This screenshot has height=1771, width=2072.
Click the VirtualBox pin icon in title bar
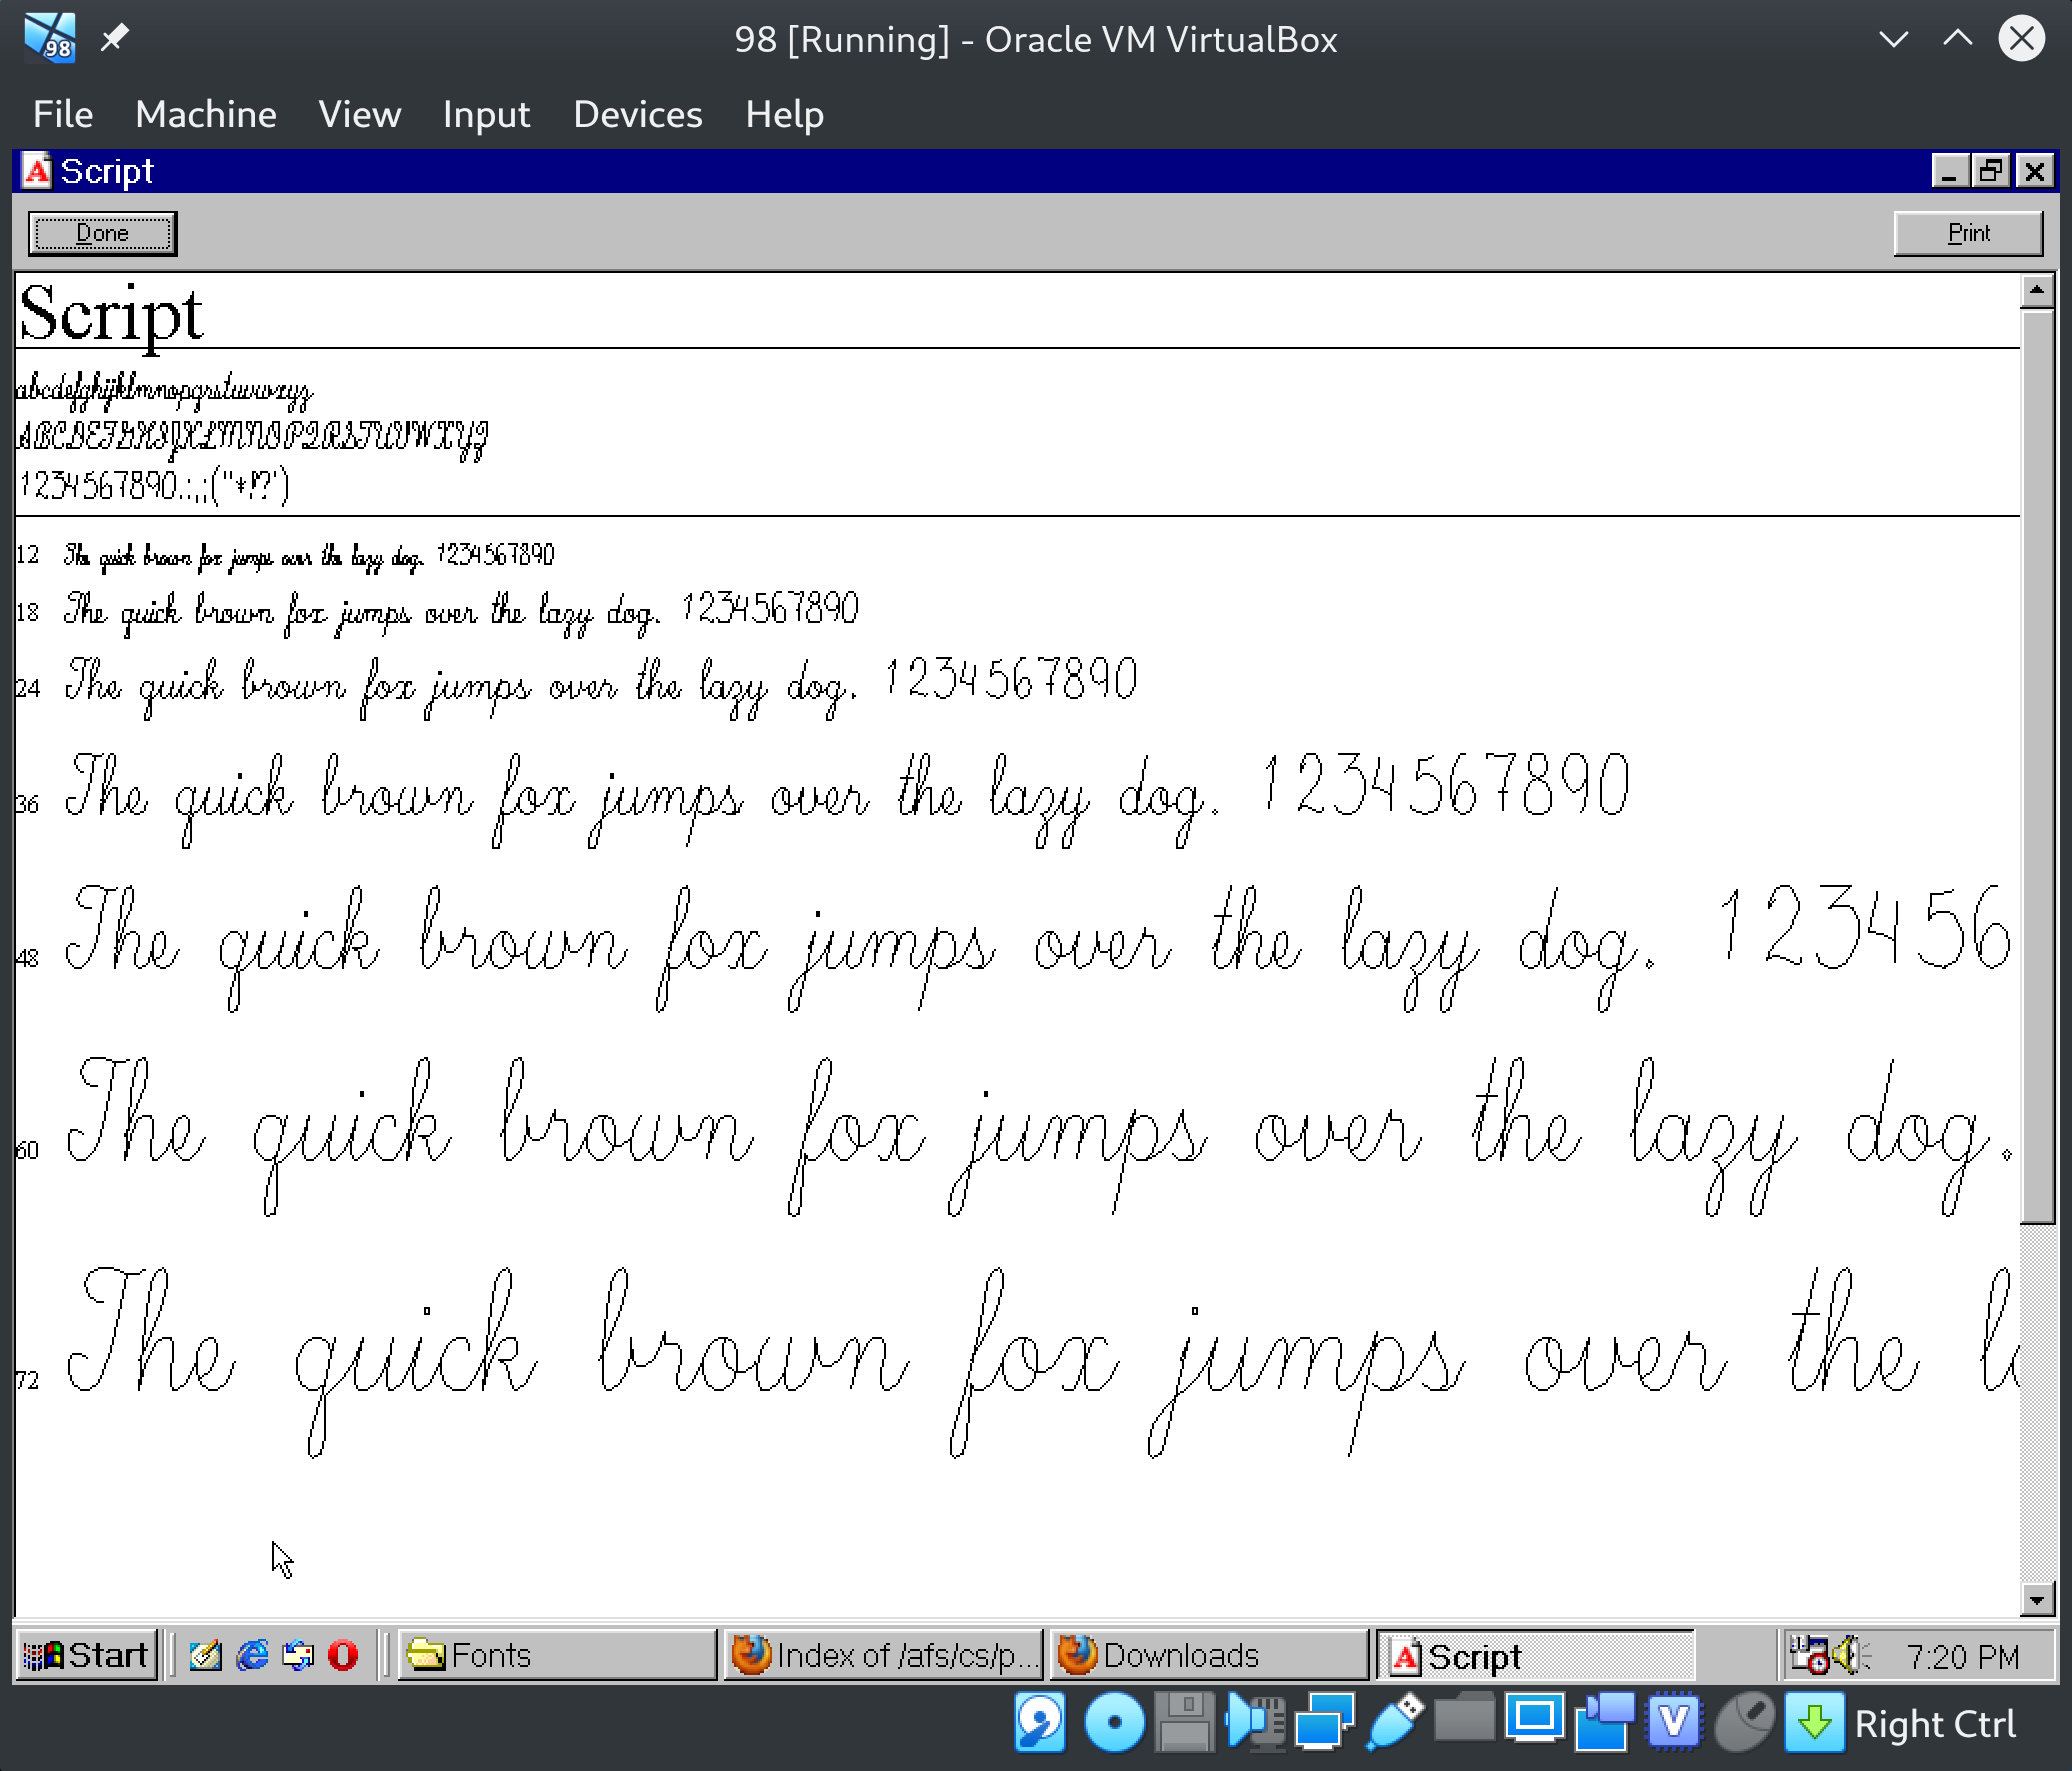114,38
